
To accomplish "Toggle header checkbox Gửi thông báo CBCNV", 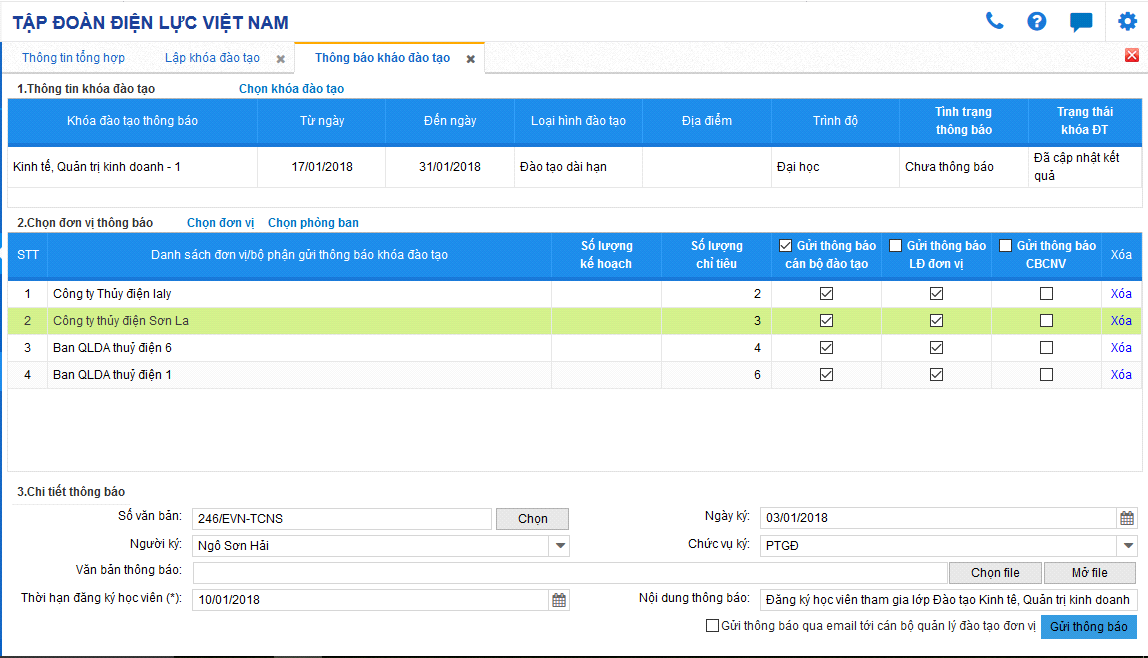I will pos(1006,246).
